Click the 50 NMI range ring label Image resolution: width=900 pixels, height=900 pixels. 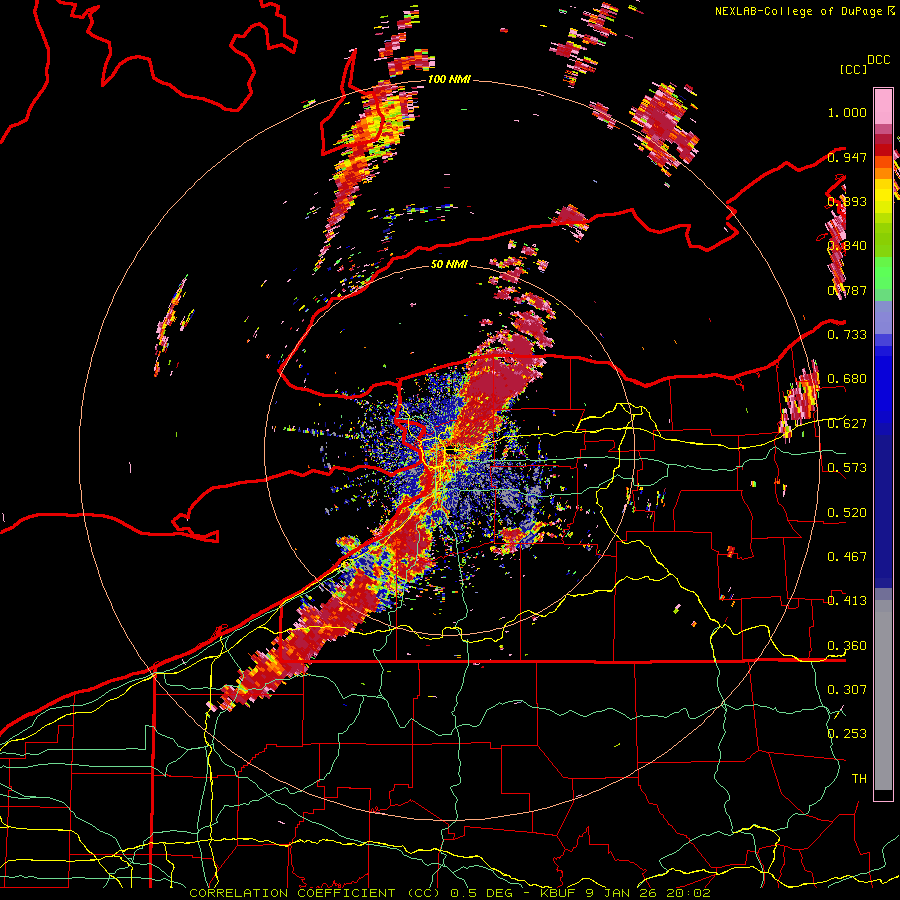[449, 265]
